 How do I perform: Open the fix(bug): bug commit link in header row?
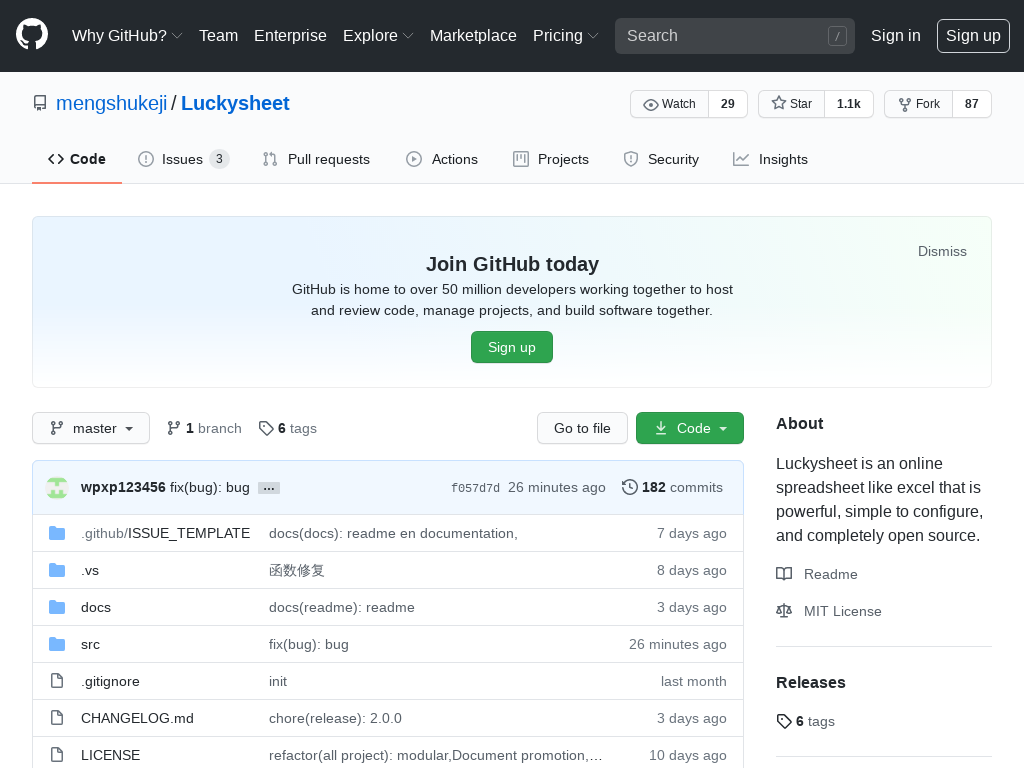pos(210,487)
